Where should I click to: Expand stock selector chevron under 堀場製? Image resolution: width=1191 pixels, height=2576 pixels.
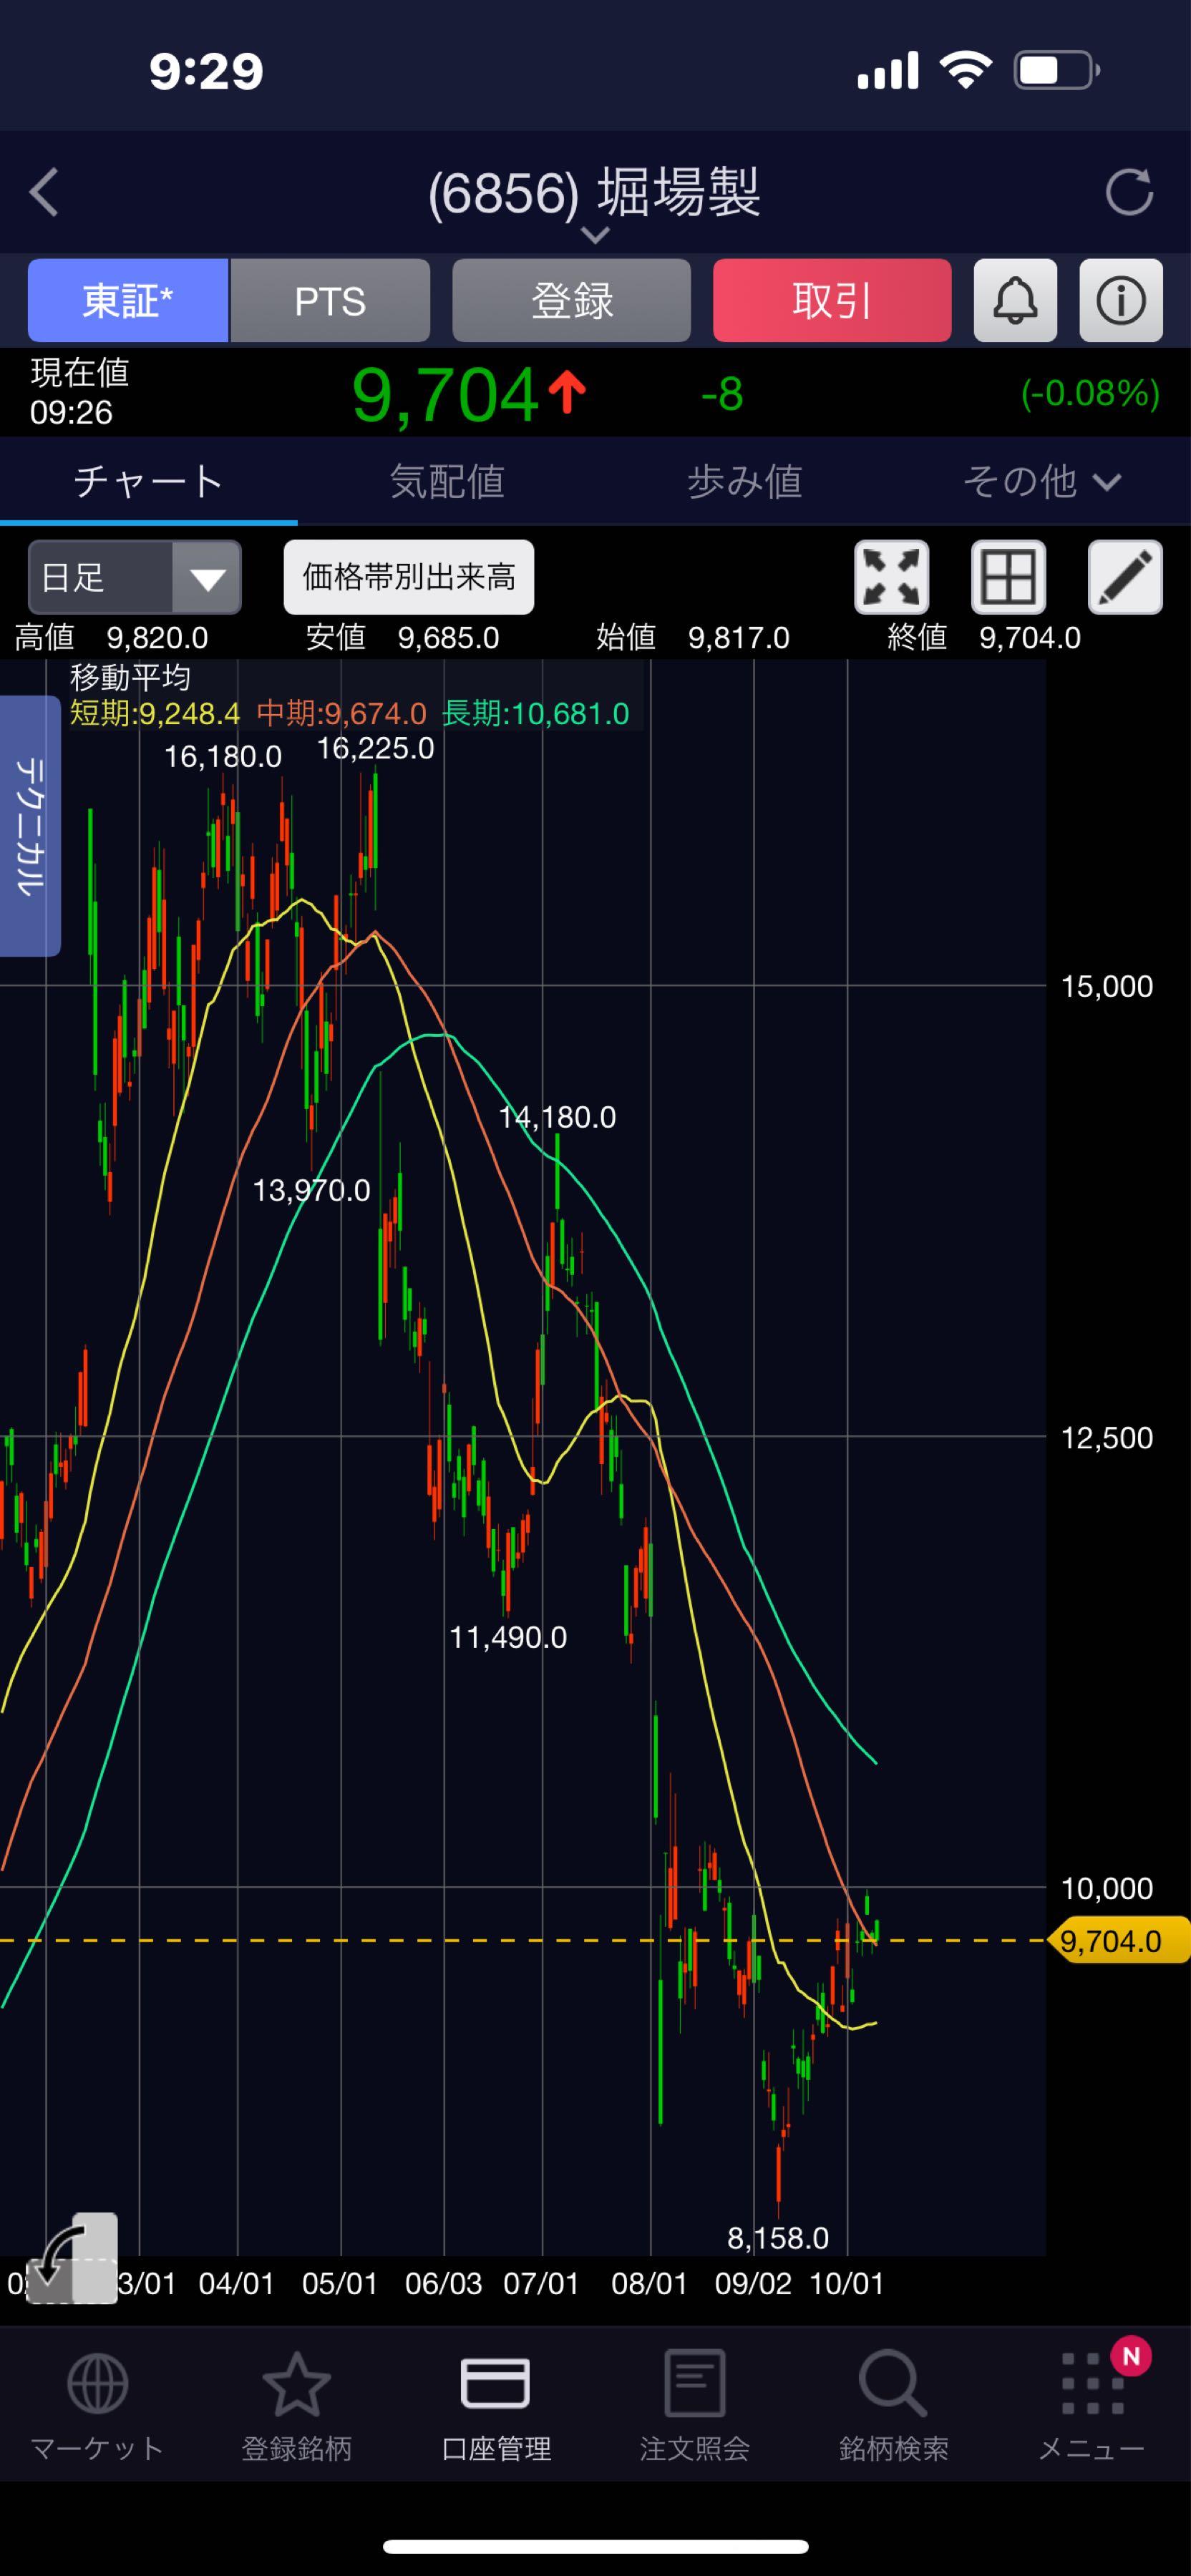[x=595, y=236]
